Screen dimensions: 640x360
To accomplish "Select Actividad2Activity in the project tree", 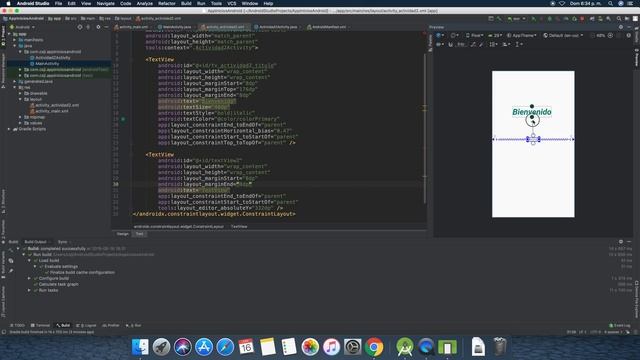I will pyautogui.click(x=53, y=58).
